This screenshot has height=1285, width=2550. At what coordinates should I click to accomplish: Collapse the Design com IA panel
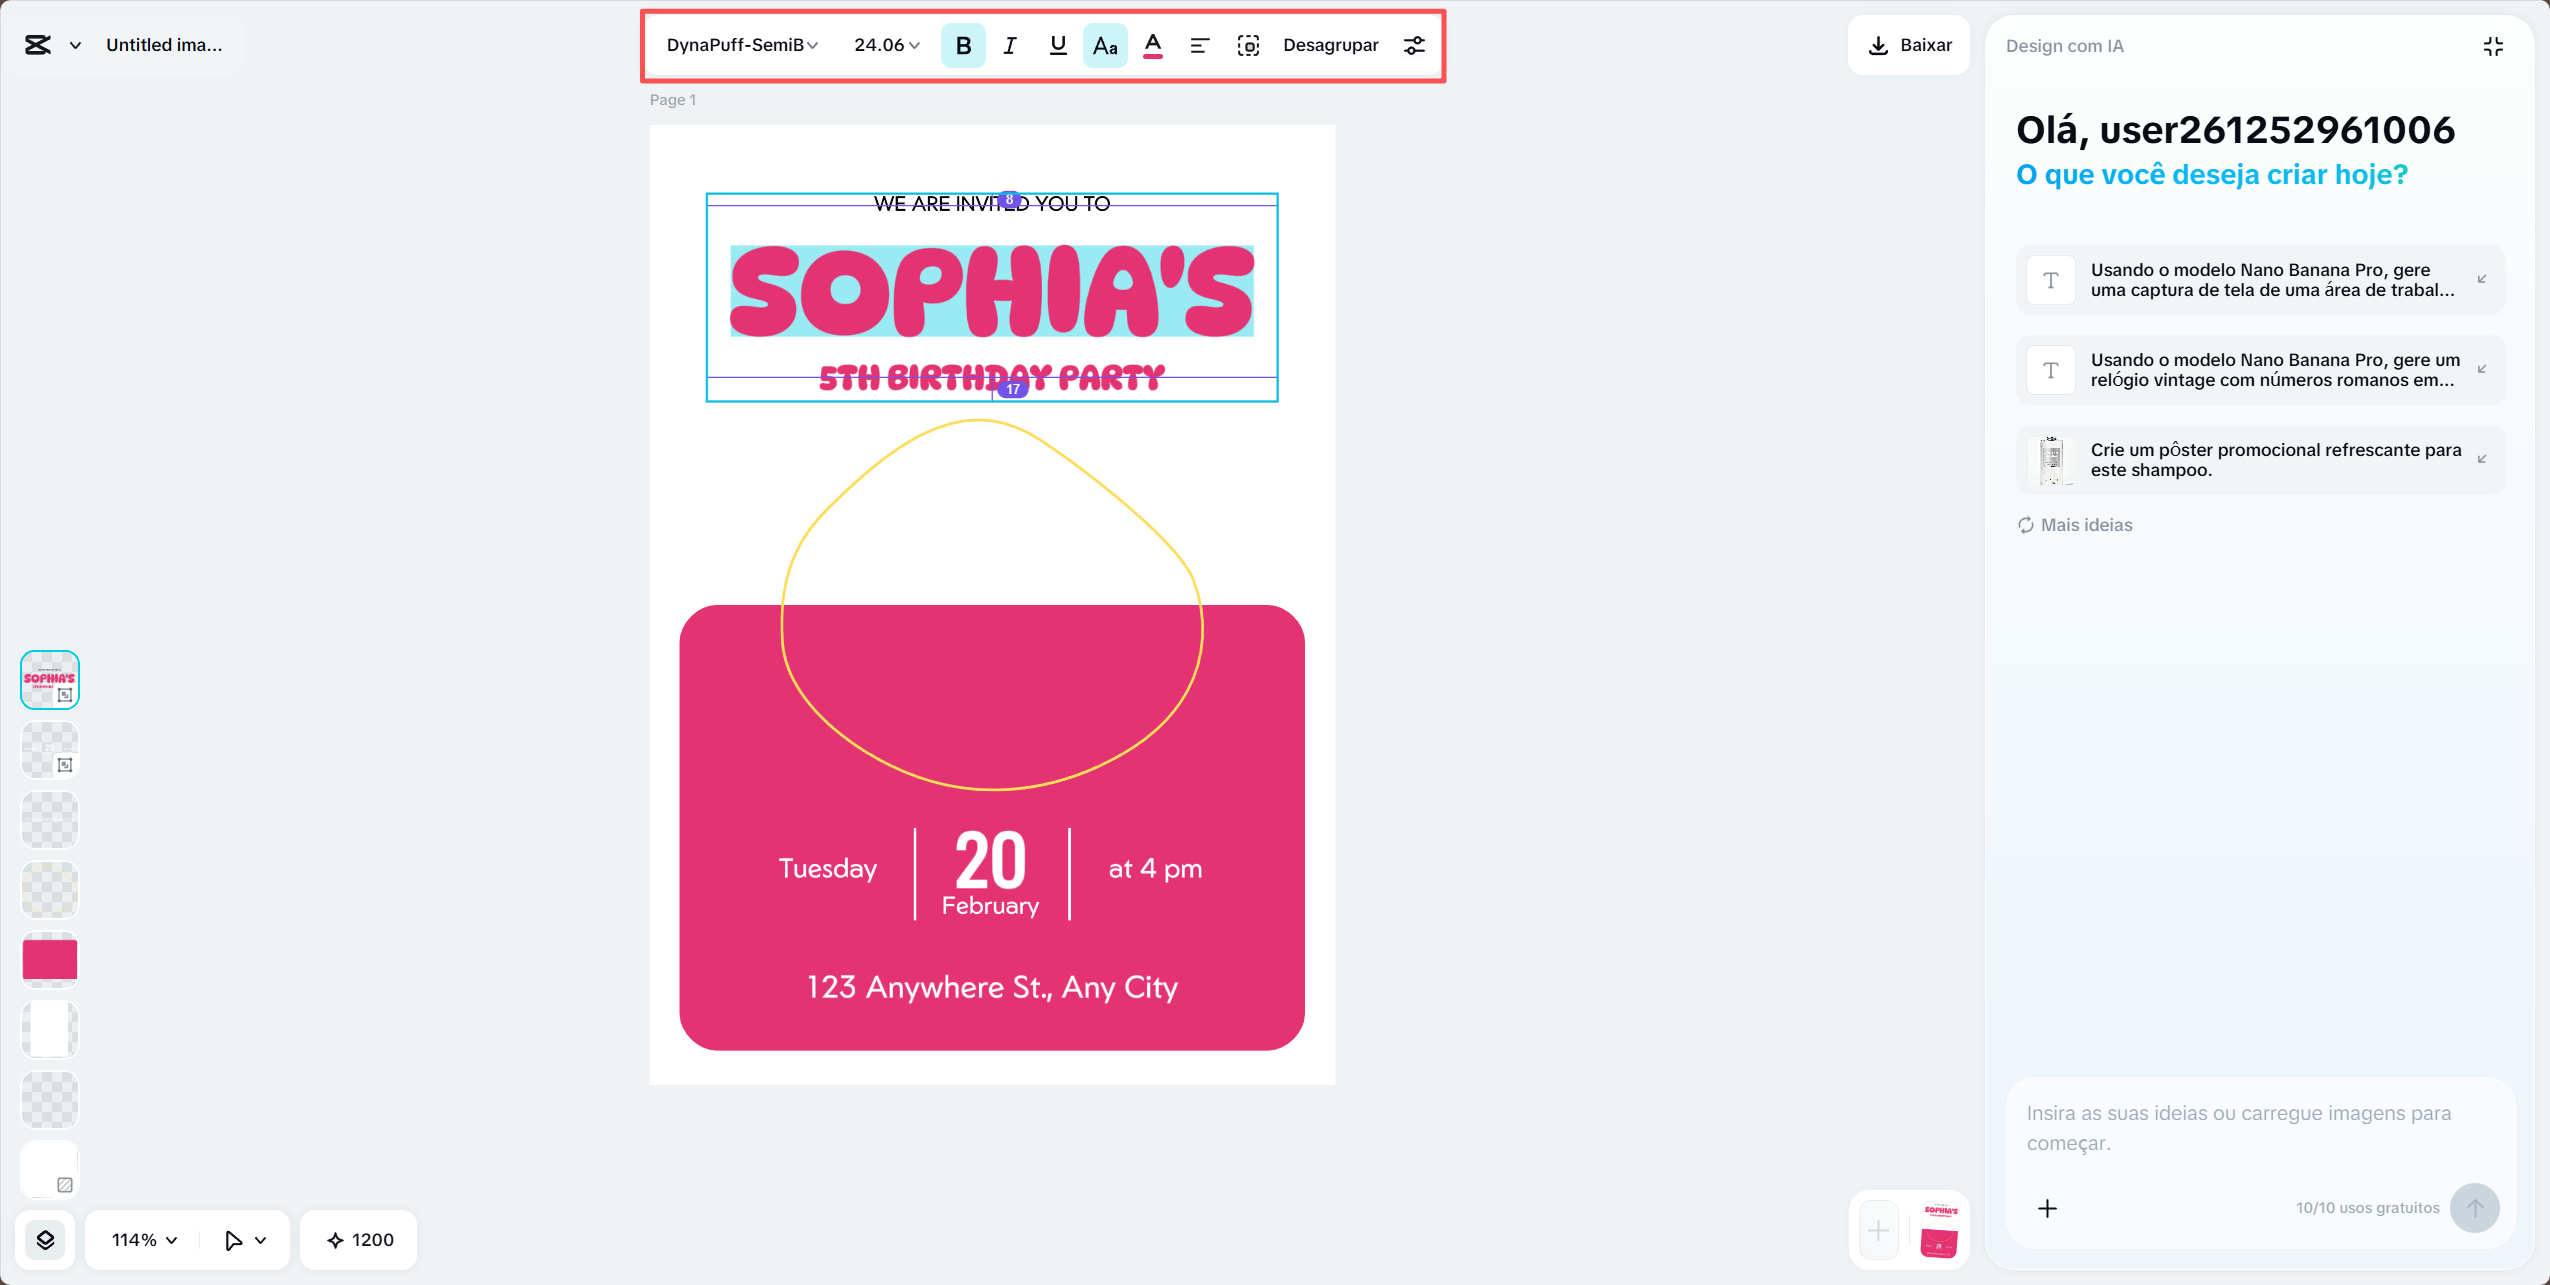click(2492, 46)
